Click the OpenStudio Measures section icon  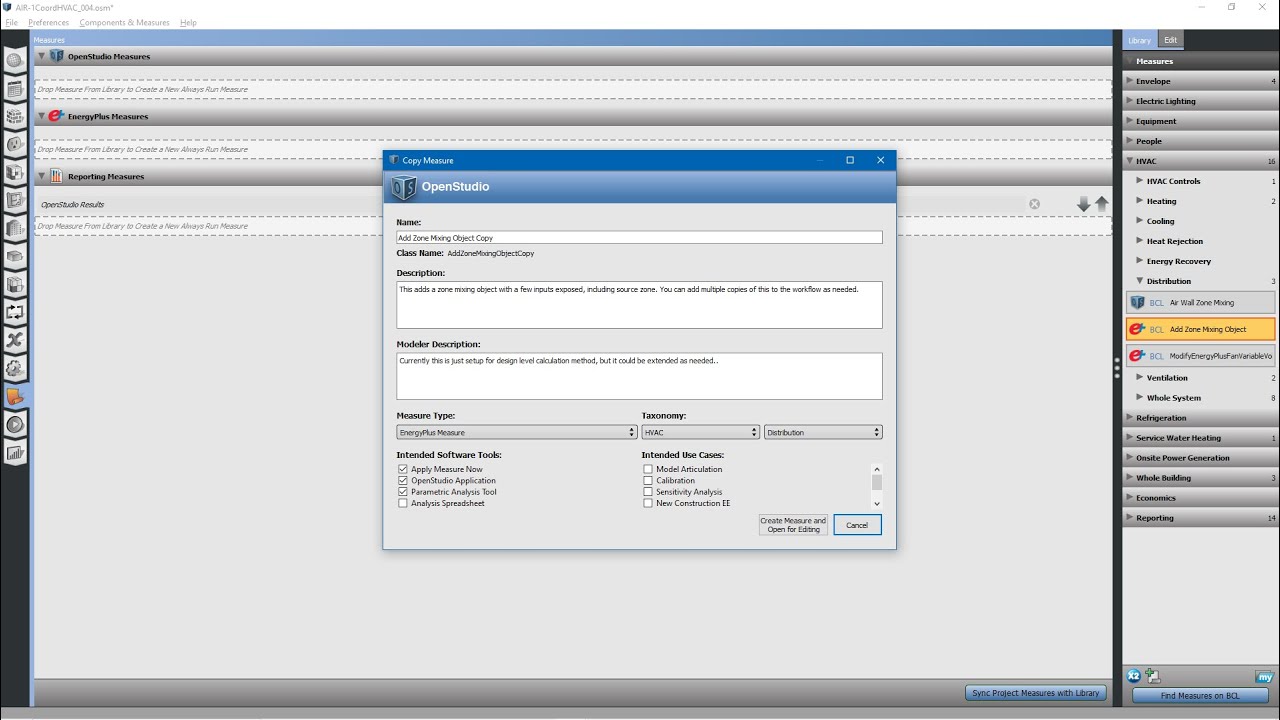57,56
